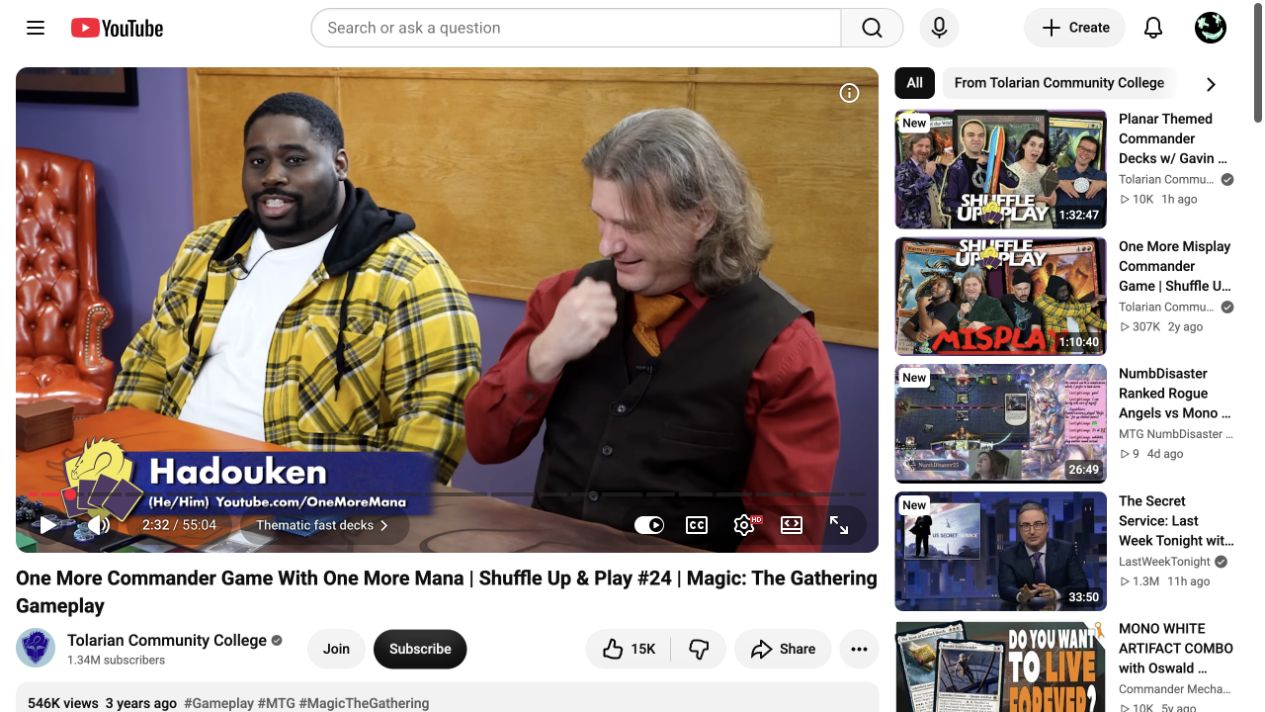Go to YouTube home via logo
This screenshot has height=712, width=1265.
[117, 28]
